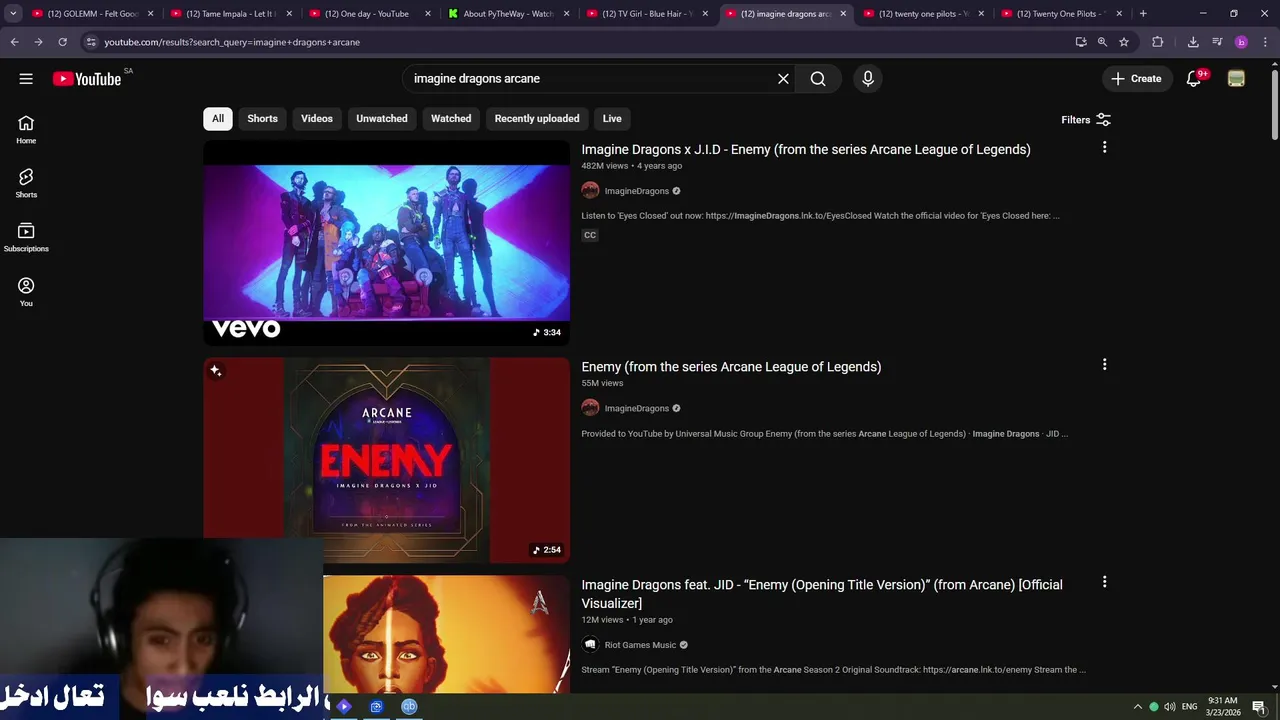Open the vevo Enemy video thumbnail
The width and height of the screenshot is (1280, 720).
click(386, 243)
